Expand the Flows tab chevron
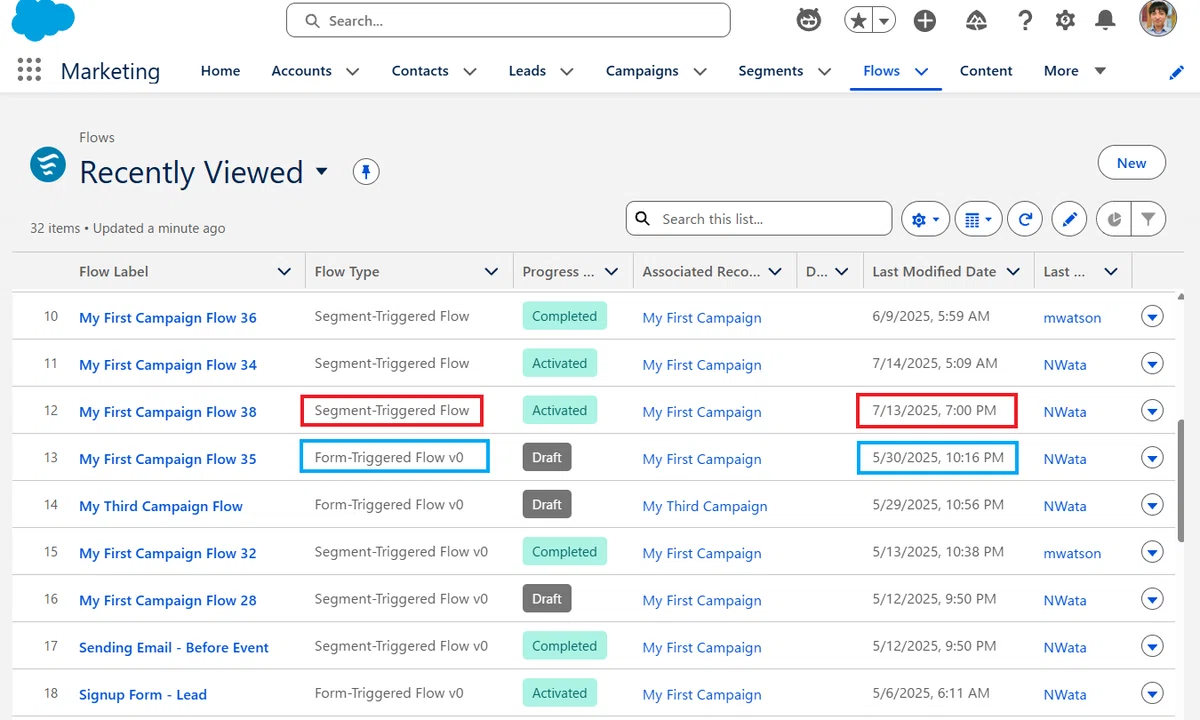 coord(922,72)
